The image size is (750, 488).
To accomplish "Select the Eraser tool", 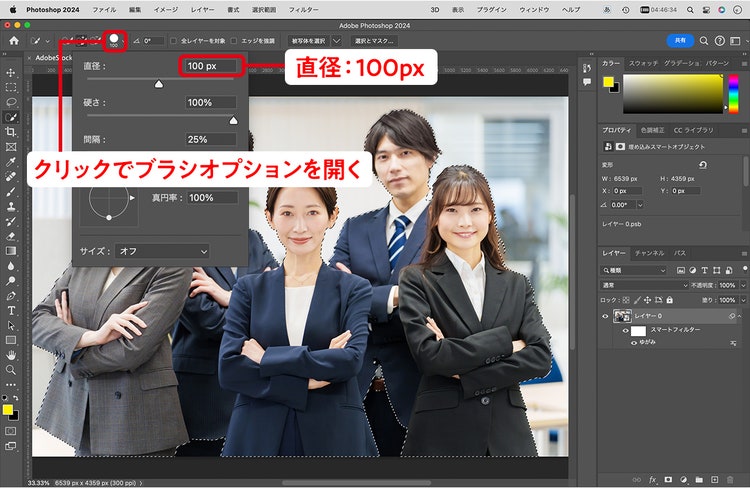I will pos(11,236).
